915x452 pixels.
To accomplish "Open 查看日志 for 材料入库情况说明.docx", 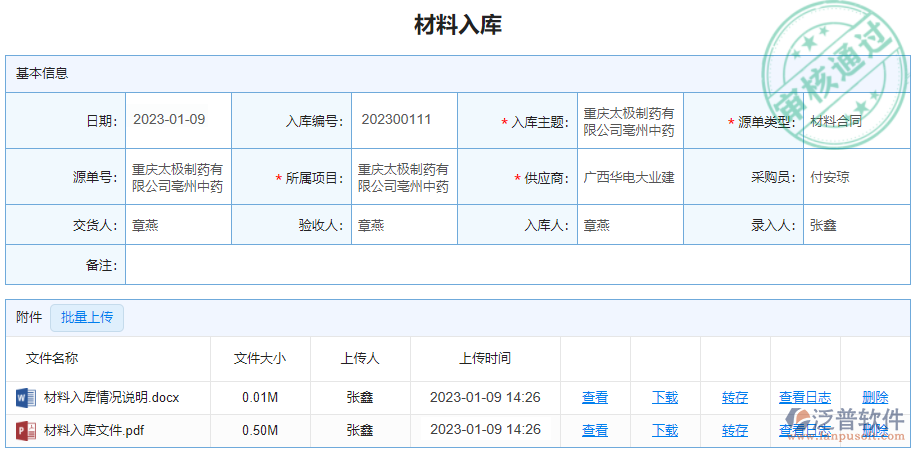I will (805, 398).
